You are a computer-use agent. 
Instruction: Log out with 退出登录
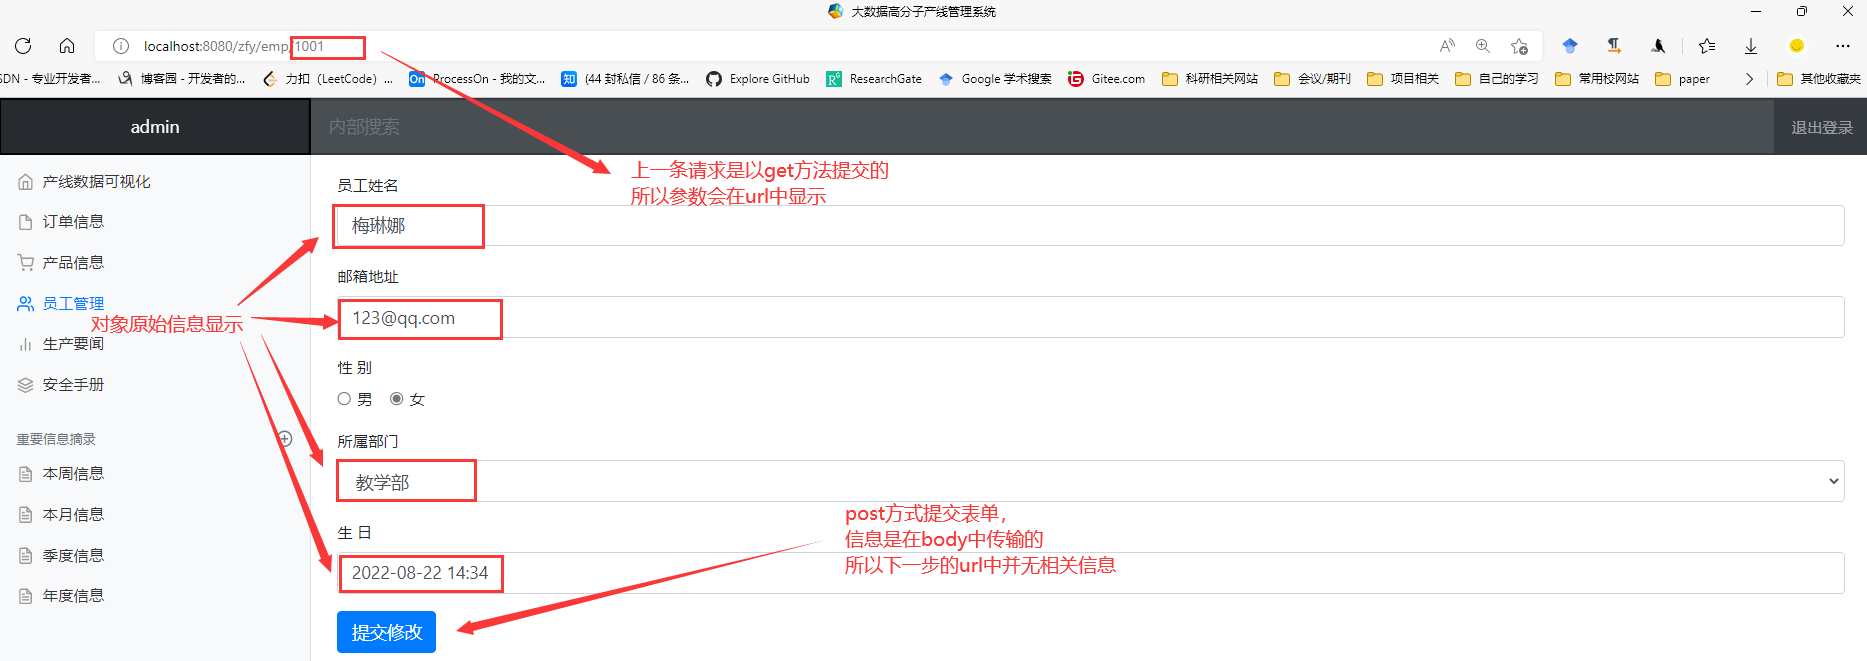coord(1822,128)
